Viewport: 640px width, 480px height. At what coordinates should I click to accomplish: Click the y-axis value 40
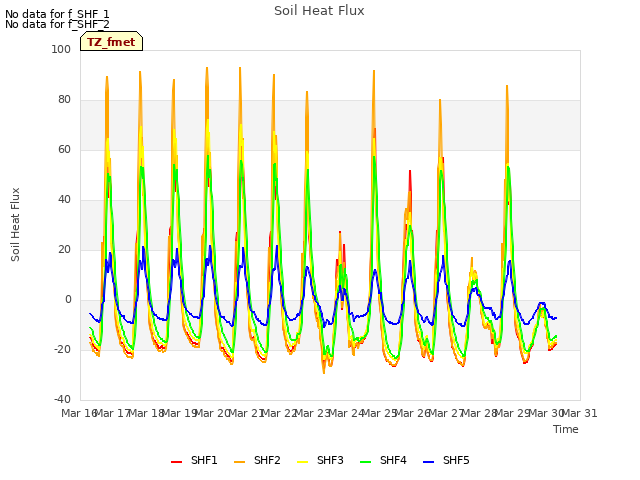click(64, 200)
